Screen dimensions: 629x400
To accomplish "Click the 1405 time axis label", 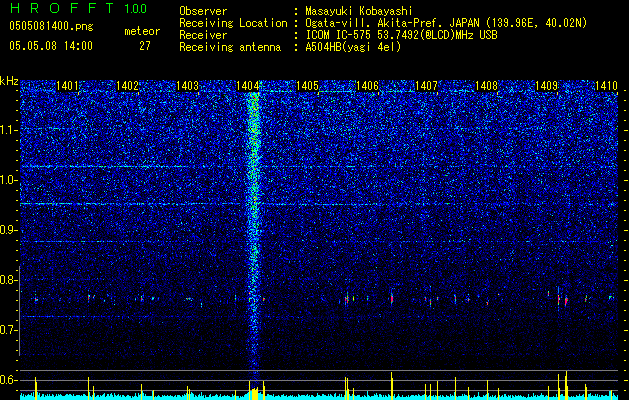I will click(307, 85).
